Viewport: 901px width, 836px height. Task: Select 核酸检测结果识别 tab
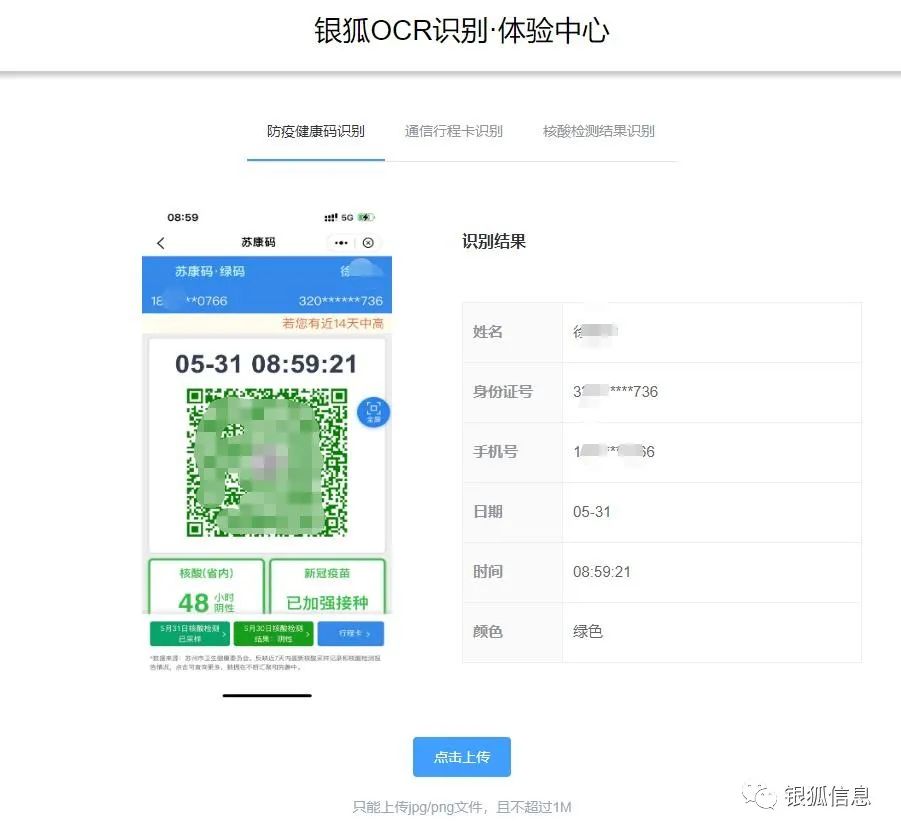599,131
